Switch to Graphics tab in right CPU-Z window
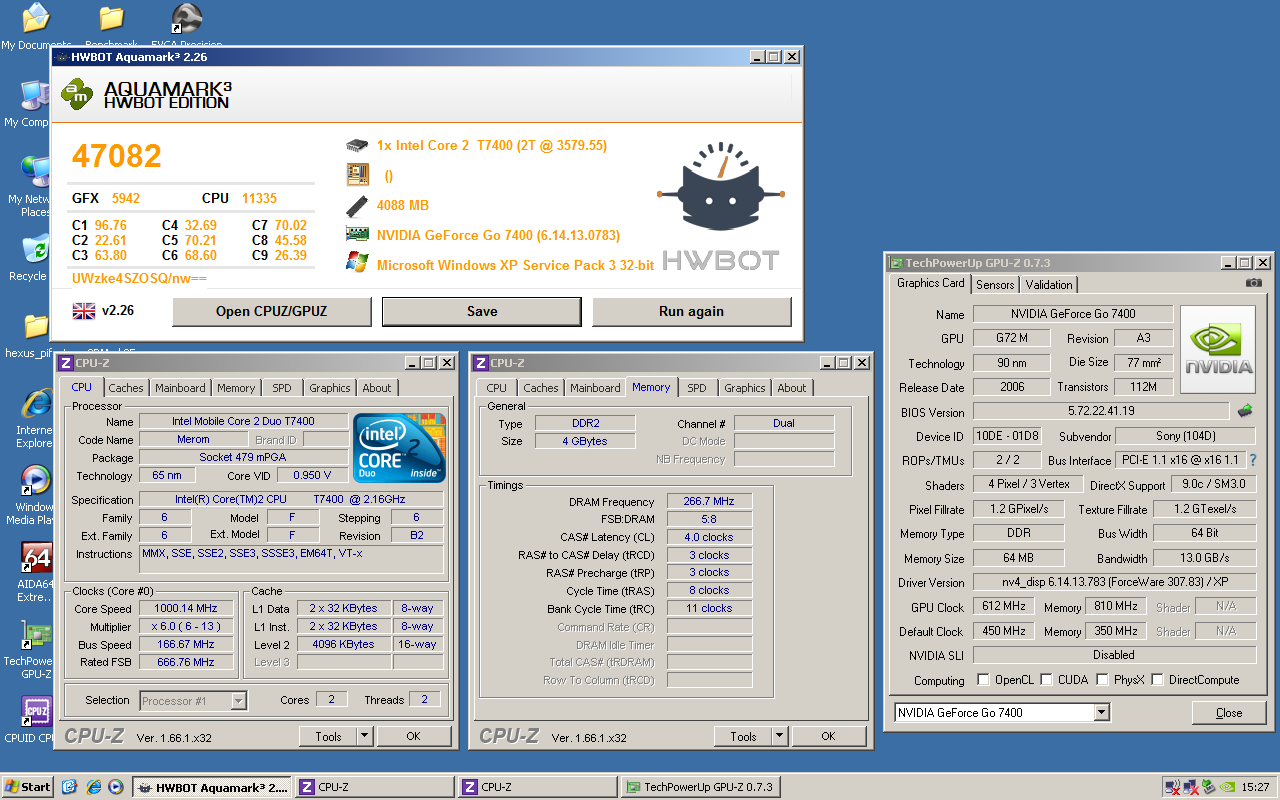Viewport: 1280px width, 800px height. [745, 388]
